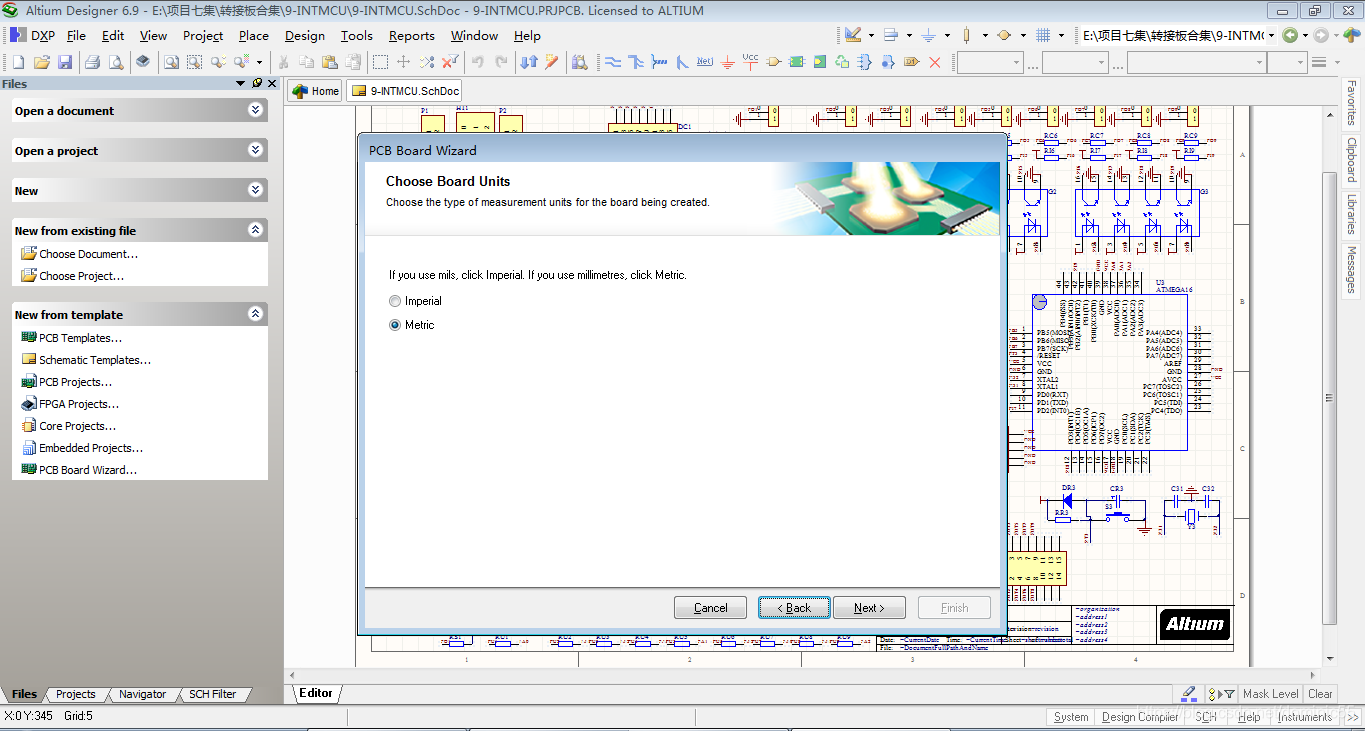Cut selection with scissors icon
The width and height of the screenshot is (1365, 731).
click(x=283, y=62)
